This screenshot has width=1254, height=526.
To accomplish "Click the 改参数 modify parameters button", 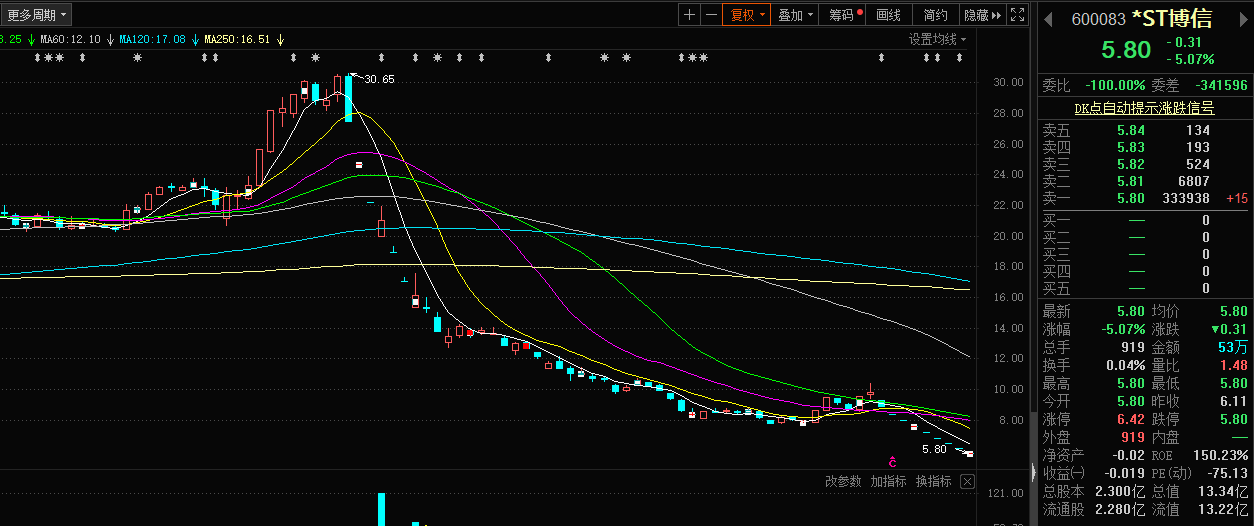I will [843, 482].
